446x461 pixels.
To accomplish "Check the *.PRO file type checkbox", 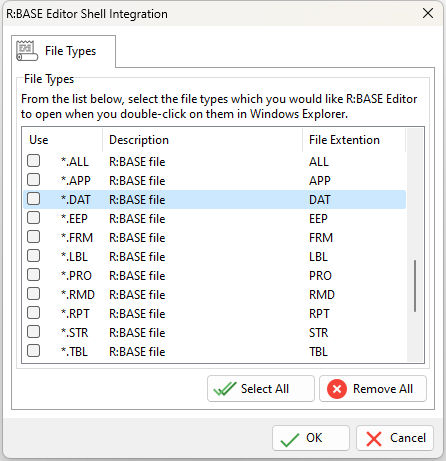I will 34,275.
